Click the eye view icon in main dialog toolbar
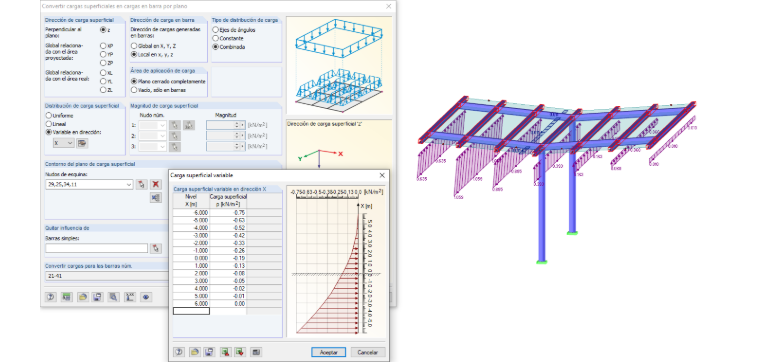The height and width of the screenshot is (362, 760). [x=145, y=297]
